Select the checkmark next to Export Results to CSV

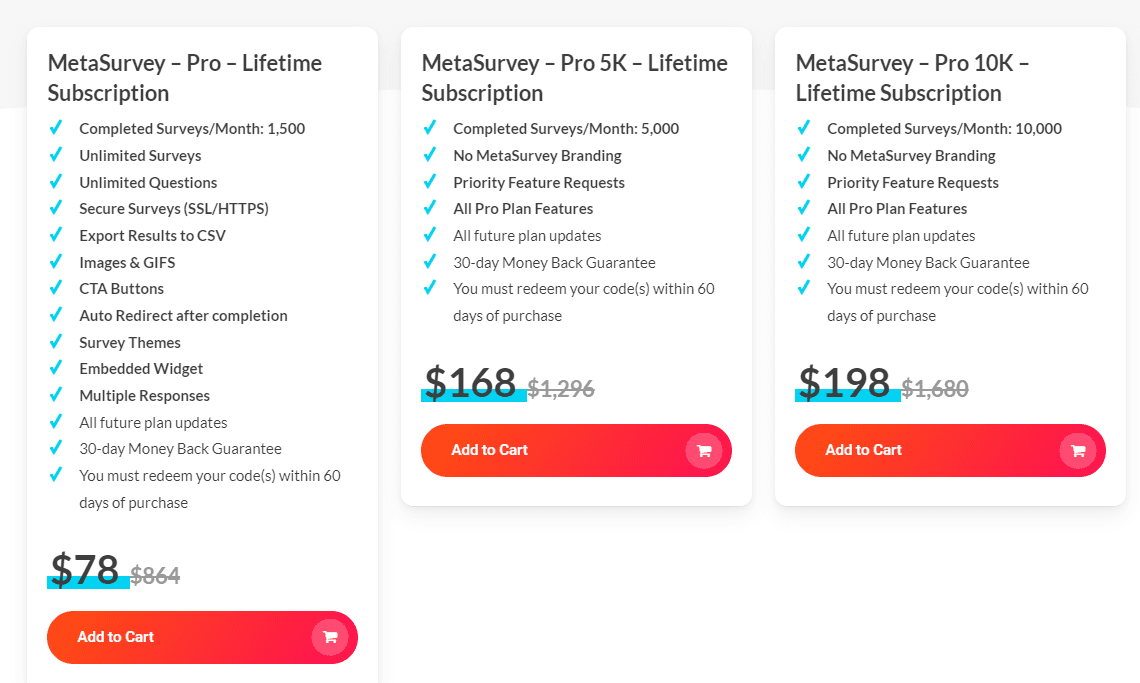click(x=56, y=235)
